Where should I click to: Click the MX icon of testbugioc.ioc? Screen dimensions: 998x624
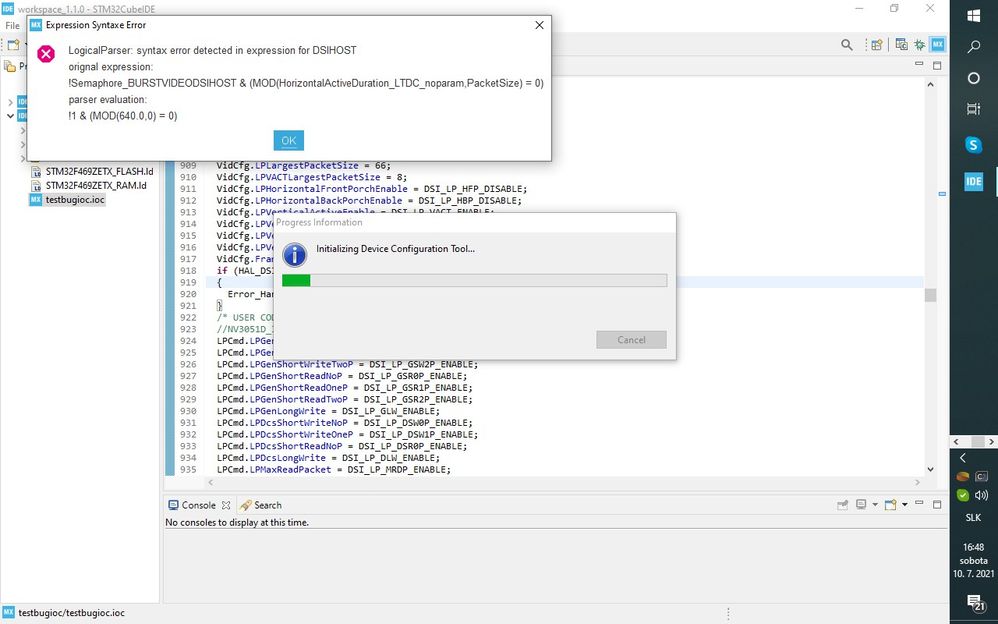pyautogui.click(x=36, y=200)
